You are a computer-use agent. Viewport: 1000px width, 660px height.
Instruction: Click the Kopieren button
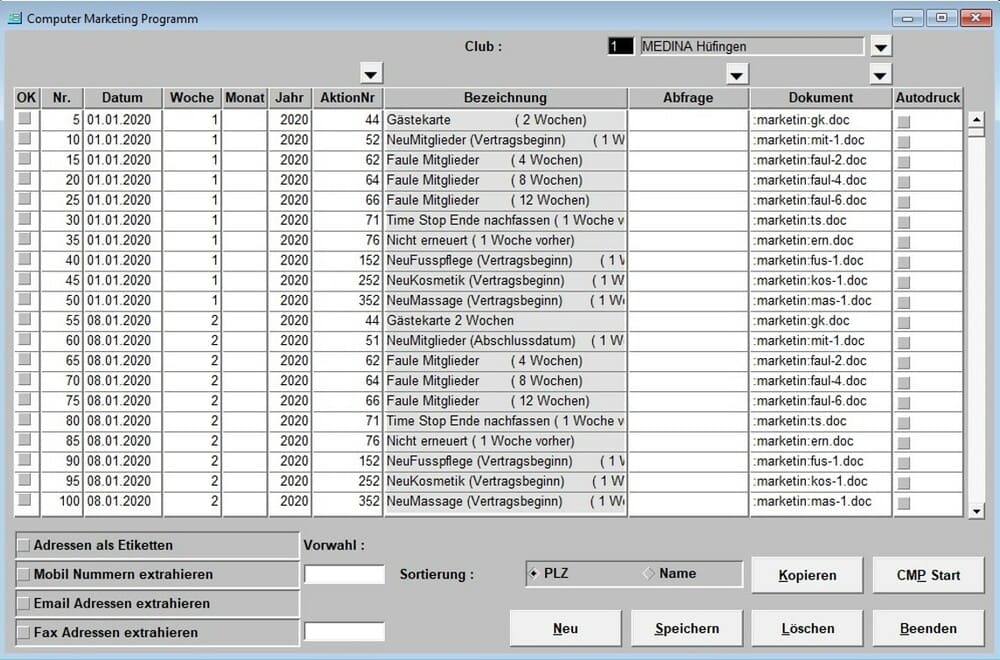[807, 576]
